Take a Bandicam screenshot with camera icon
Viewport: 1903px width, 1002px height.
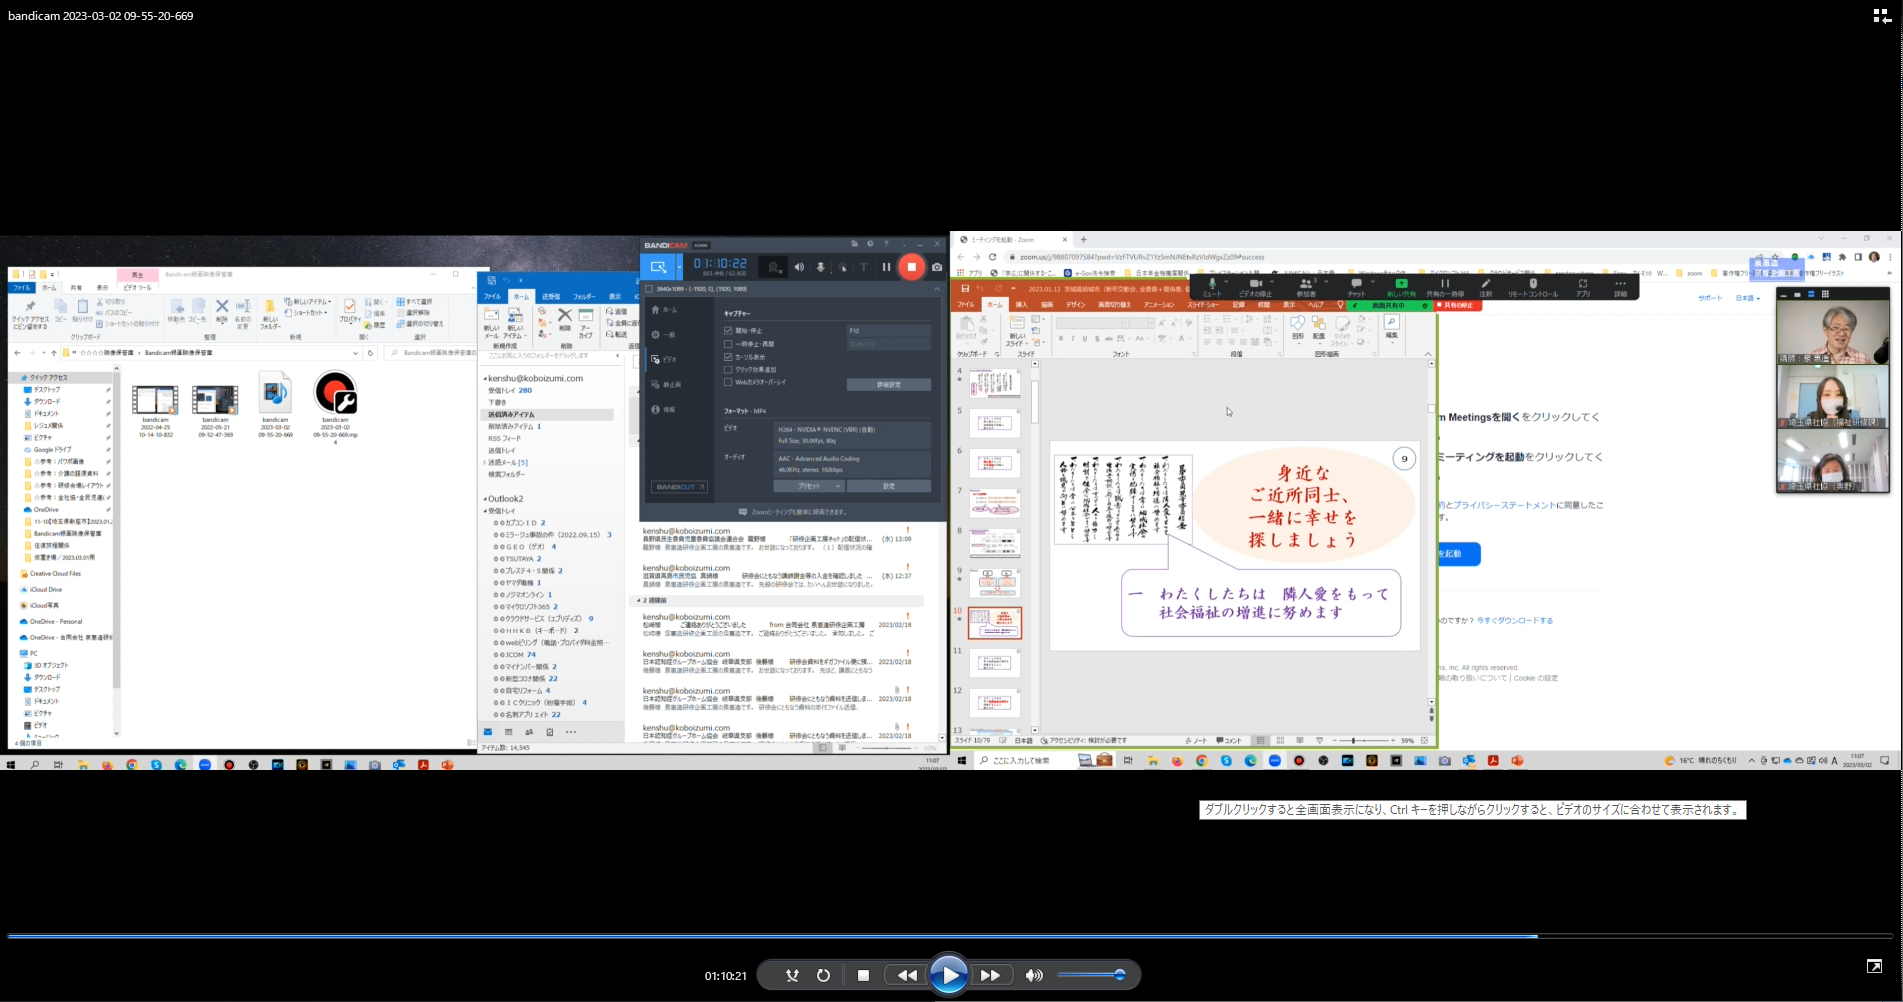pyautogui.click(x=937, y=267)
